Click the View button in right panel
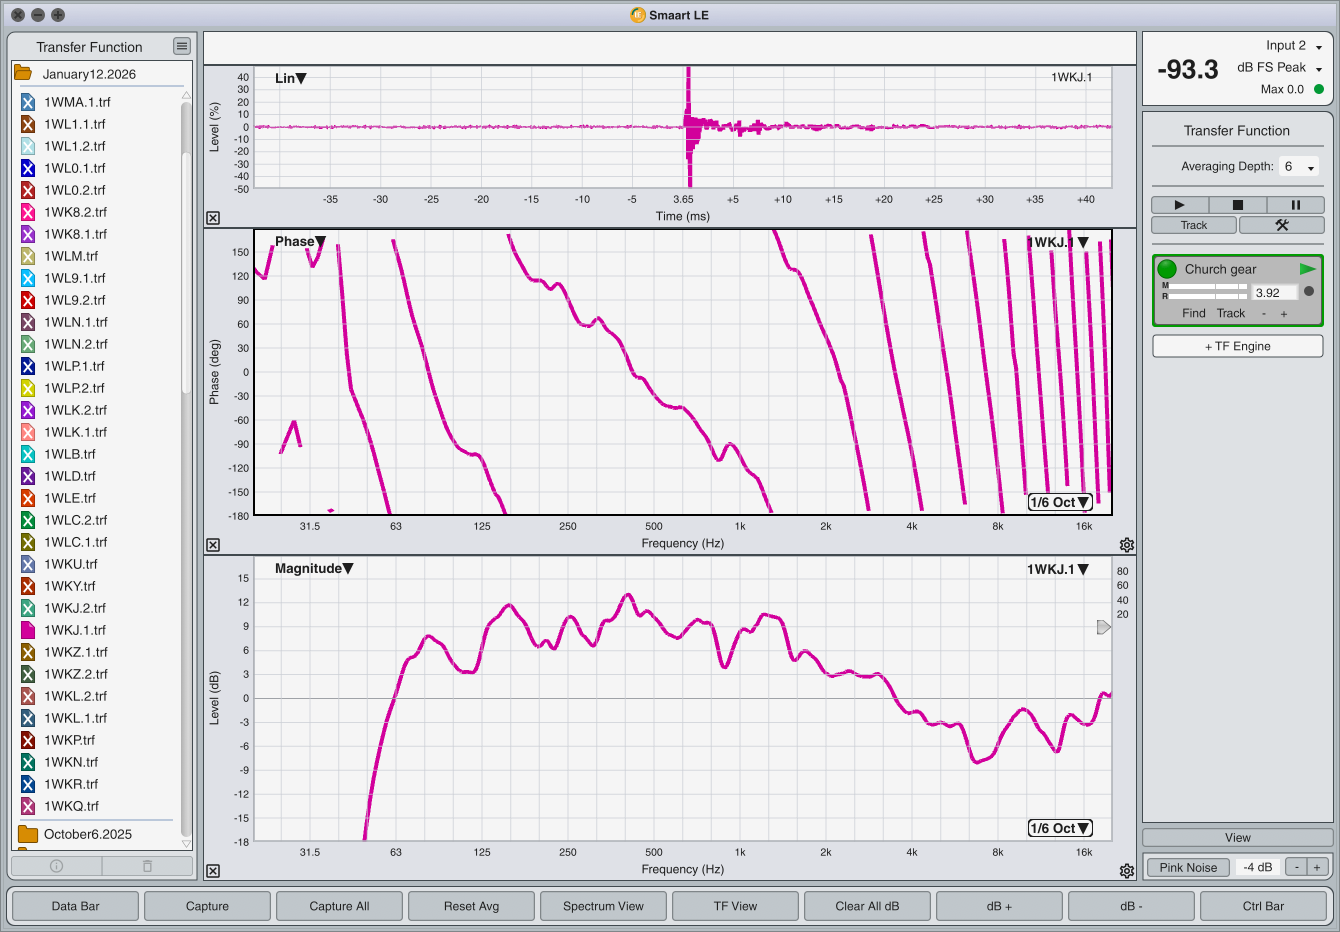This screenshot has height=932, width=1340. (x=1238, y=838)
